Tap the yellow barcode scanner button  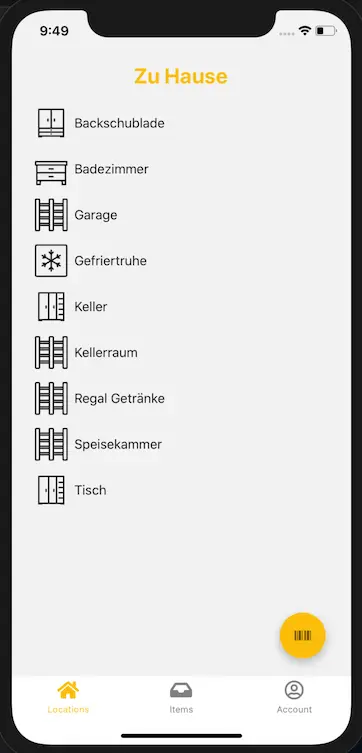[x=302, y=635]
